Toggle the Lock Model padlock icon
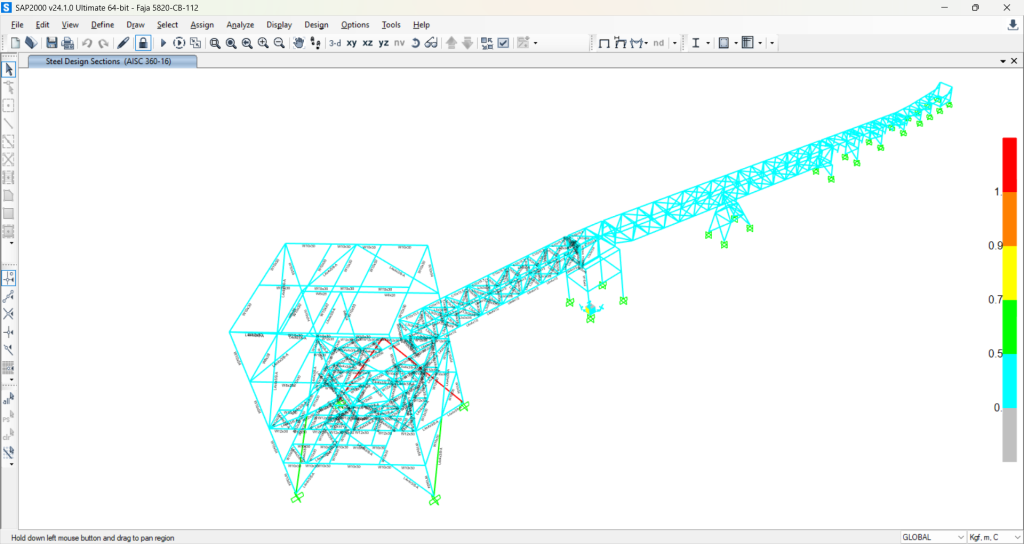 click(x=143, y=43)
